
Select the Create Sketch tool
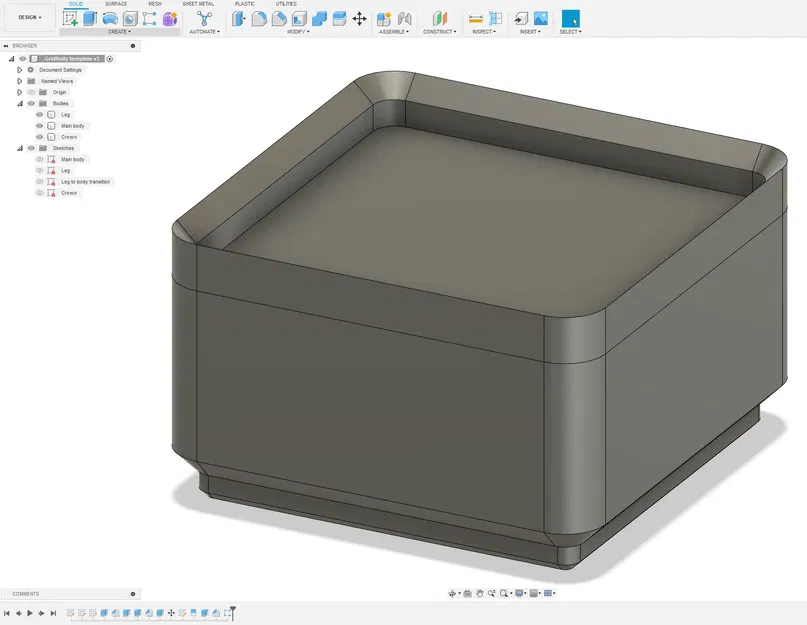tap(70, 17)
